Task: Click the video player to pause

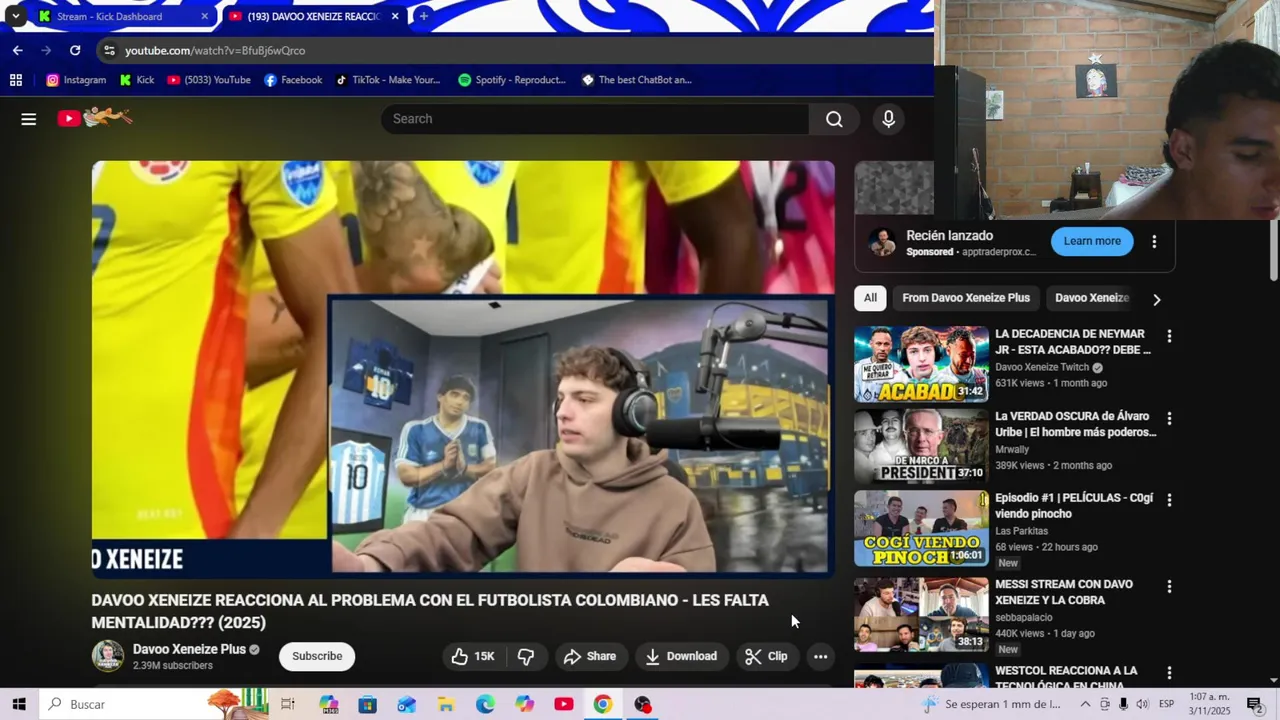Action: click(463, 369)
